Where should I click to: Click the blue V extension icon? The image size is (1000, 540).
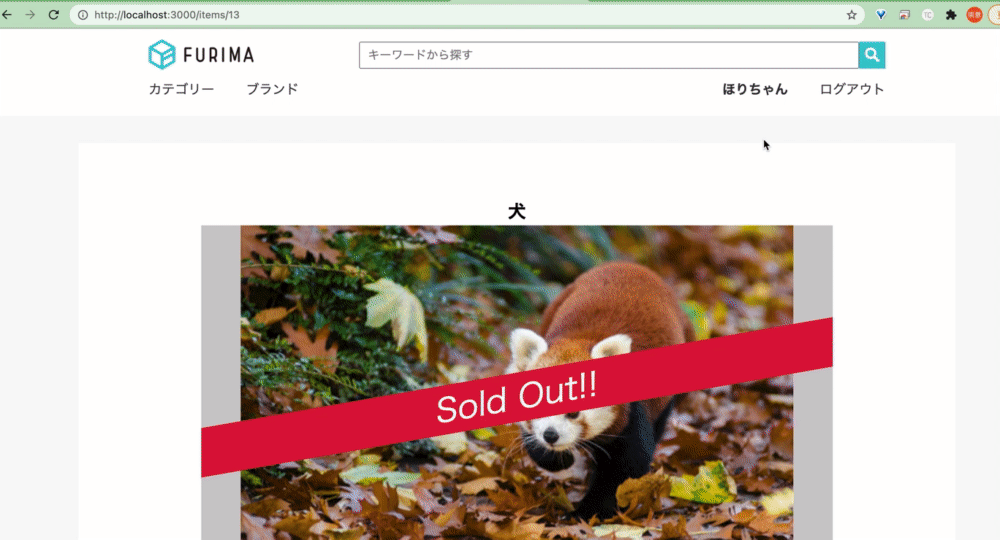[881, 15]
